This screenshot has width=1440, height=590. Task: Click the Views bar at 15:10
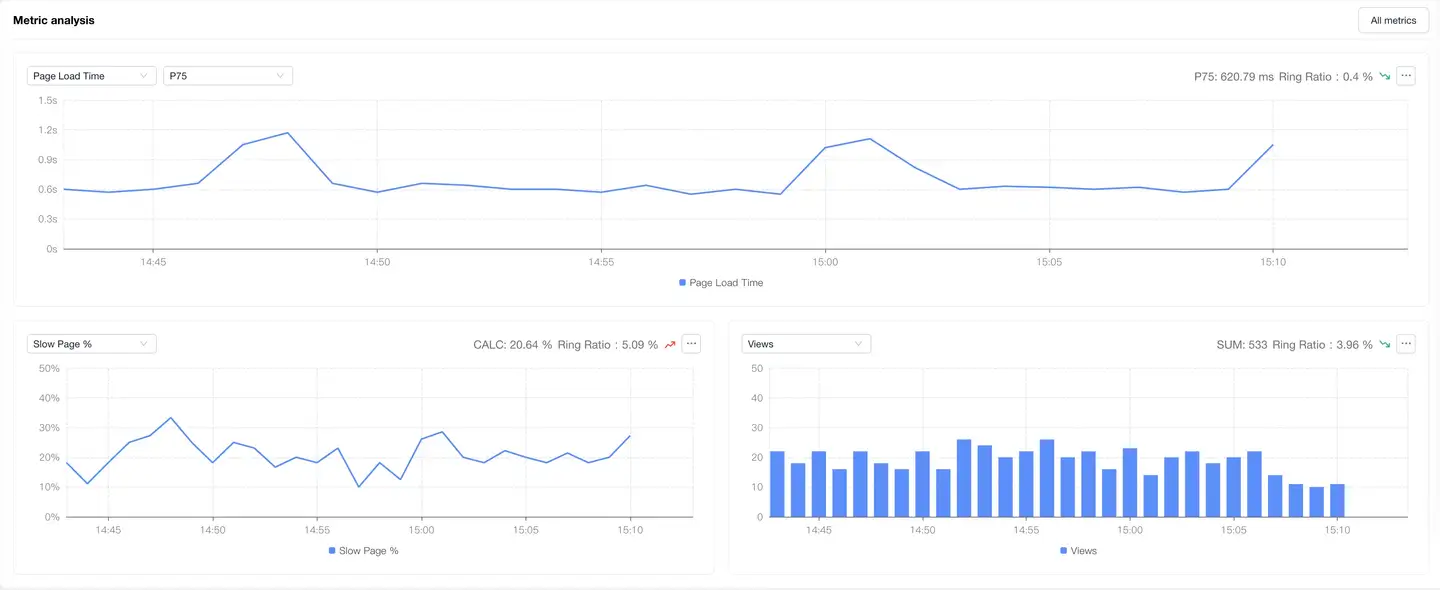click(1337, 500)
